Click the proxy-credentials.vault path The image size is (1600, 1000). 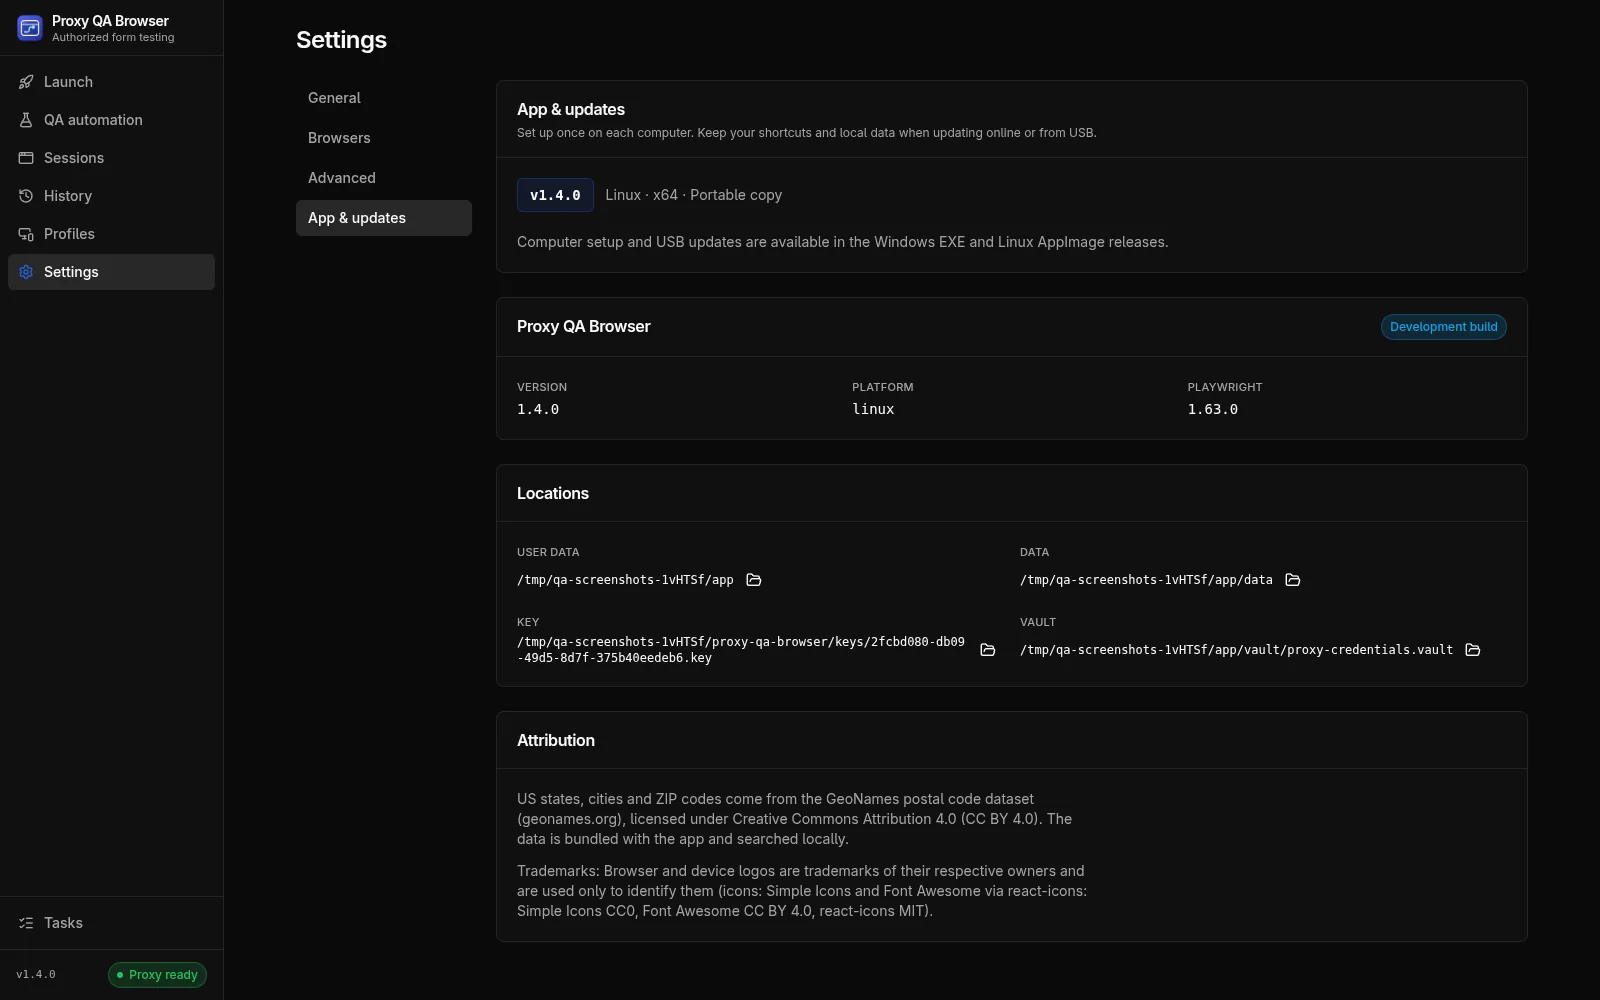pyautogui.click(x=1236, y=650)
